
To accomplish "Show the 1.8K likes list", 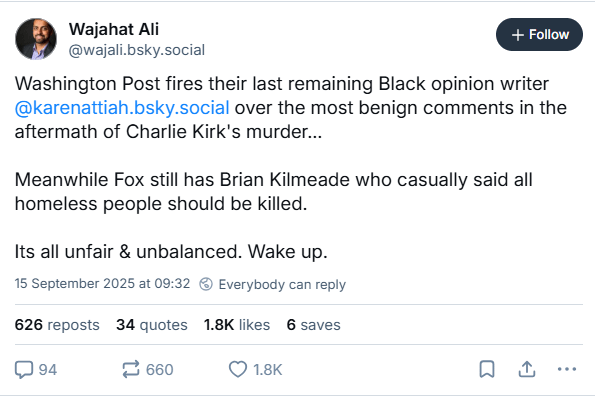I will (237, 325).
